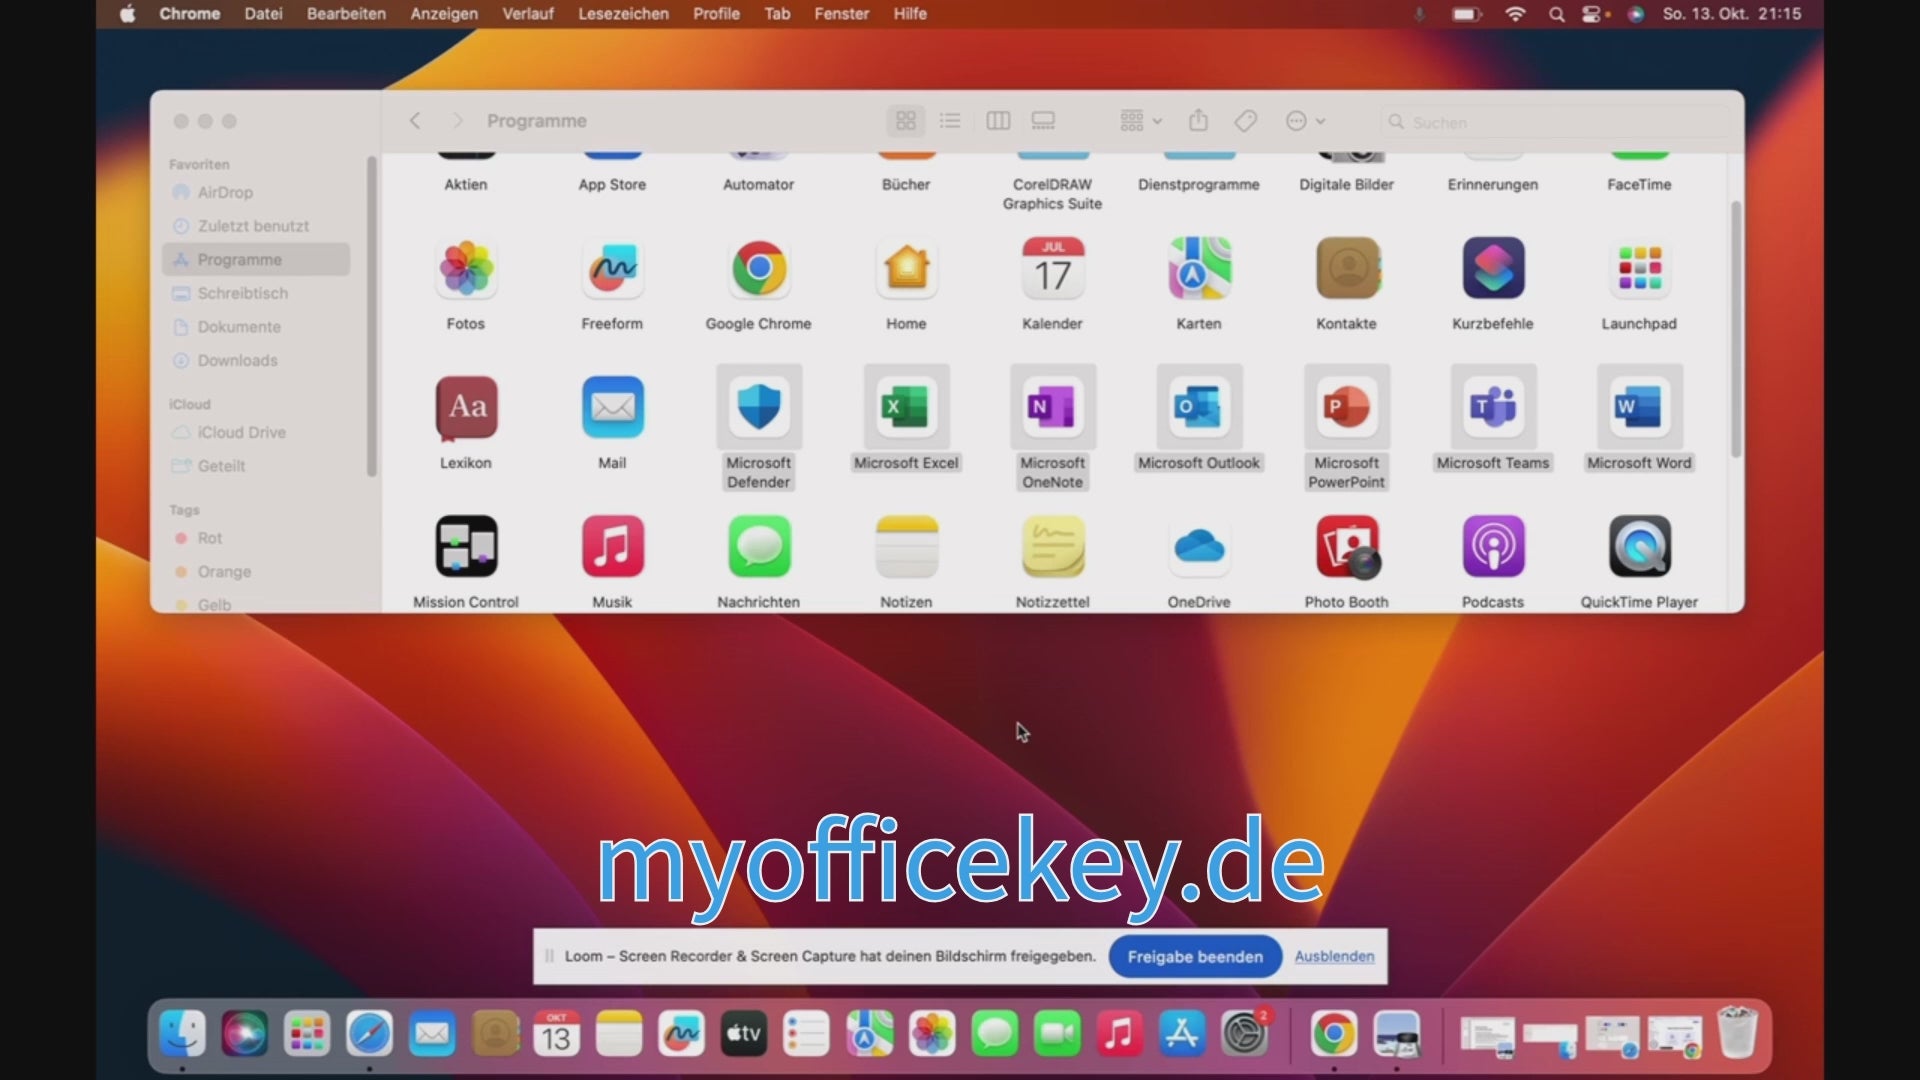
Task: Go back in Finder navigation
Action: click(415, 121)
